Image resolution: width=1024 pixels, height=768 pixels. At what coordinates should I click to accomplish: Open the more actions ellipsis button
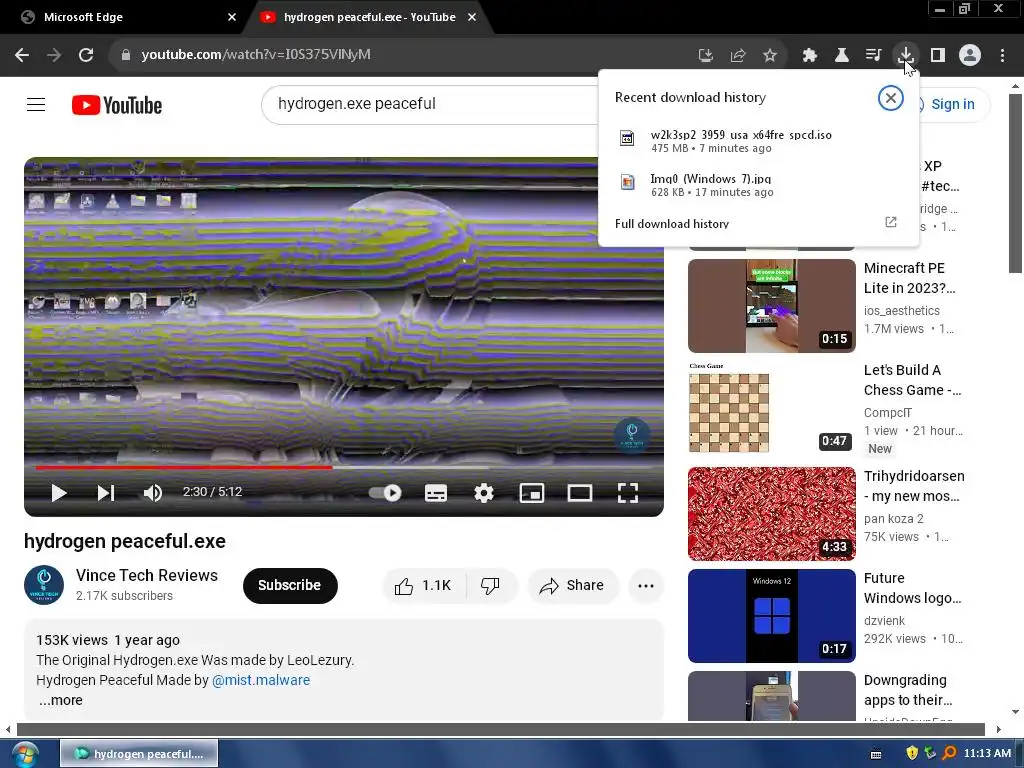(646, 586)
